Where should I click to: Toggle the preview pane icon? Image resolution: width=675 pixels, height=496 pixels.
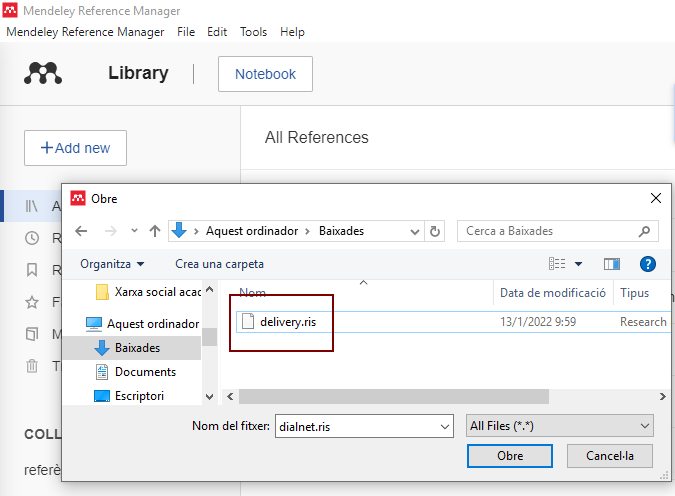click(612, 264)
